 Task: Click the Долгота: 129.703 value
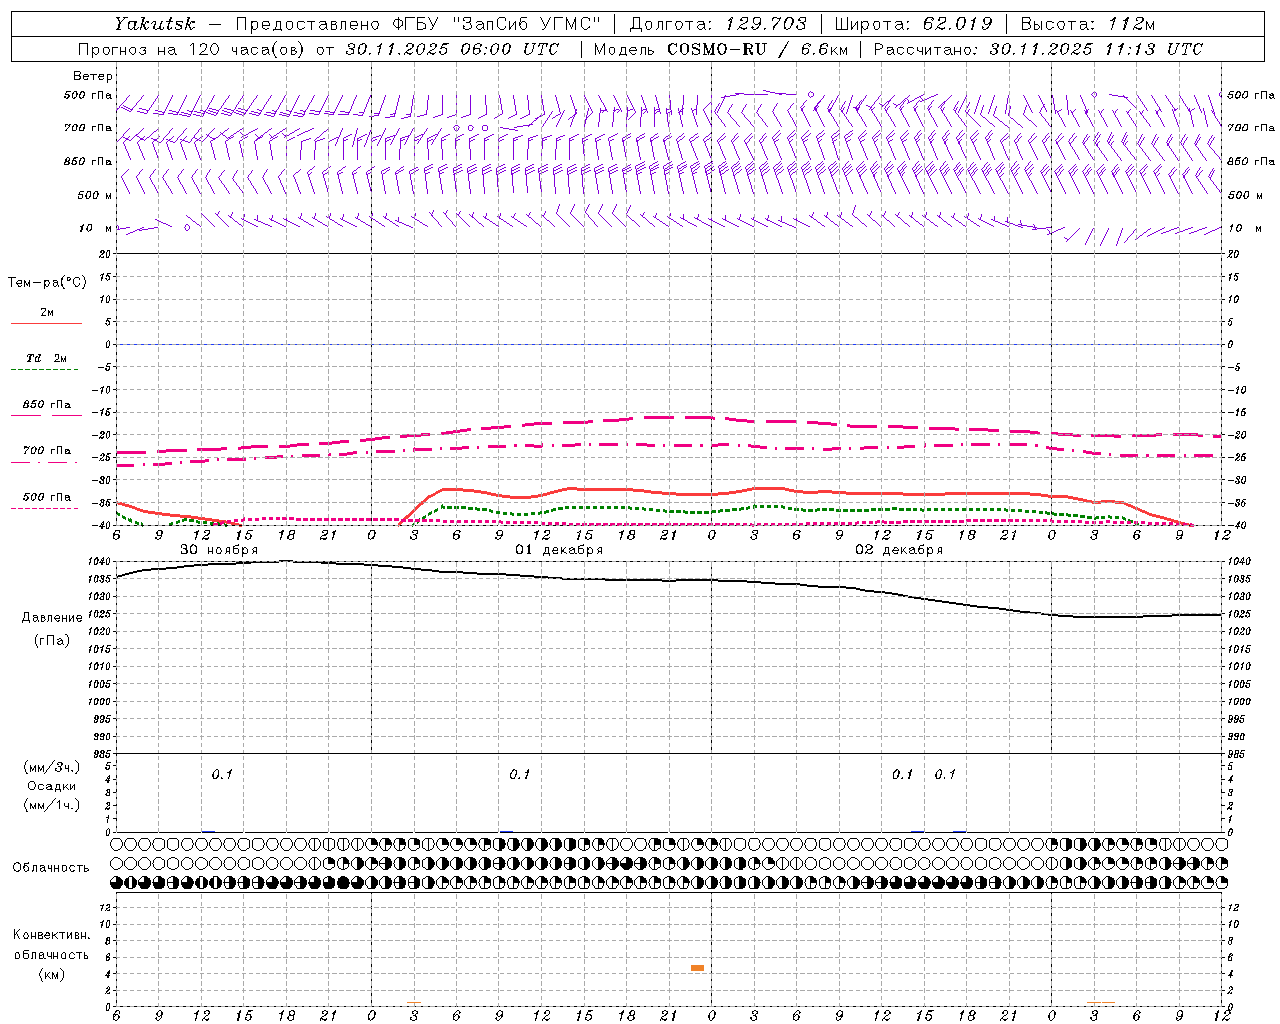(x=717, y=24)
